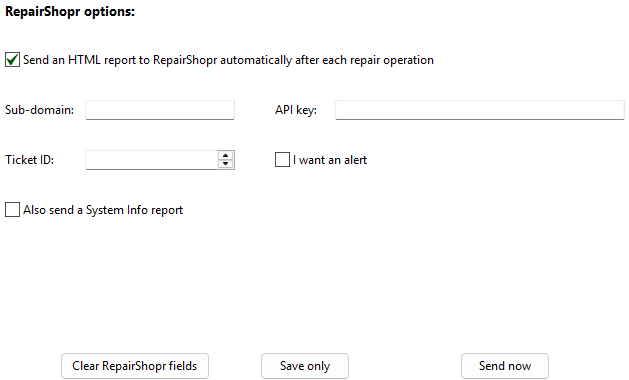Enable the I want an alert checkbox
This screenshot has height=380, width=629.
point(282,160)
